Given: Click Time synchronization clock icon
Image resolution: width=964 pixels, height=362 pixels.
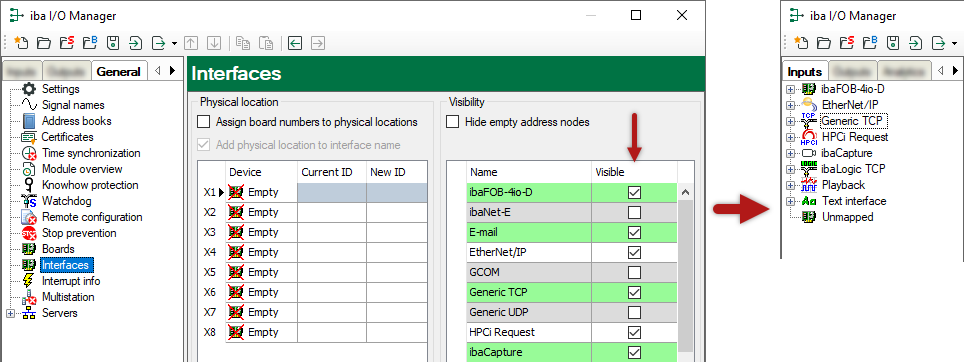Looking at the screenshot, I should coord(29,153).
